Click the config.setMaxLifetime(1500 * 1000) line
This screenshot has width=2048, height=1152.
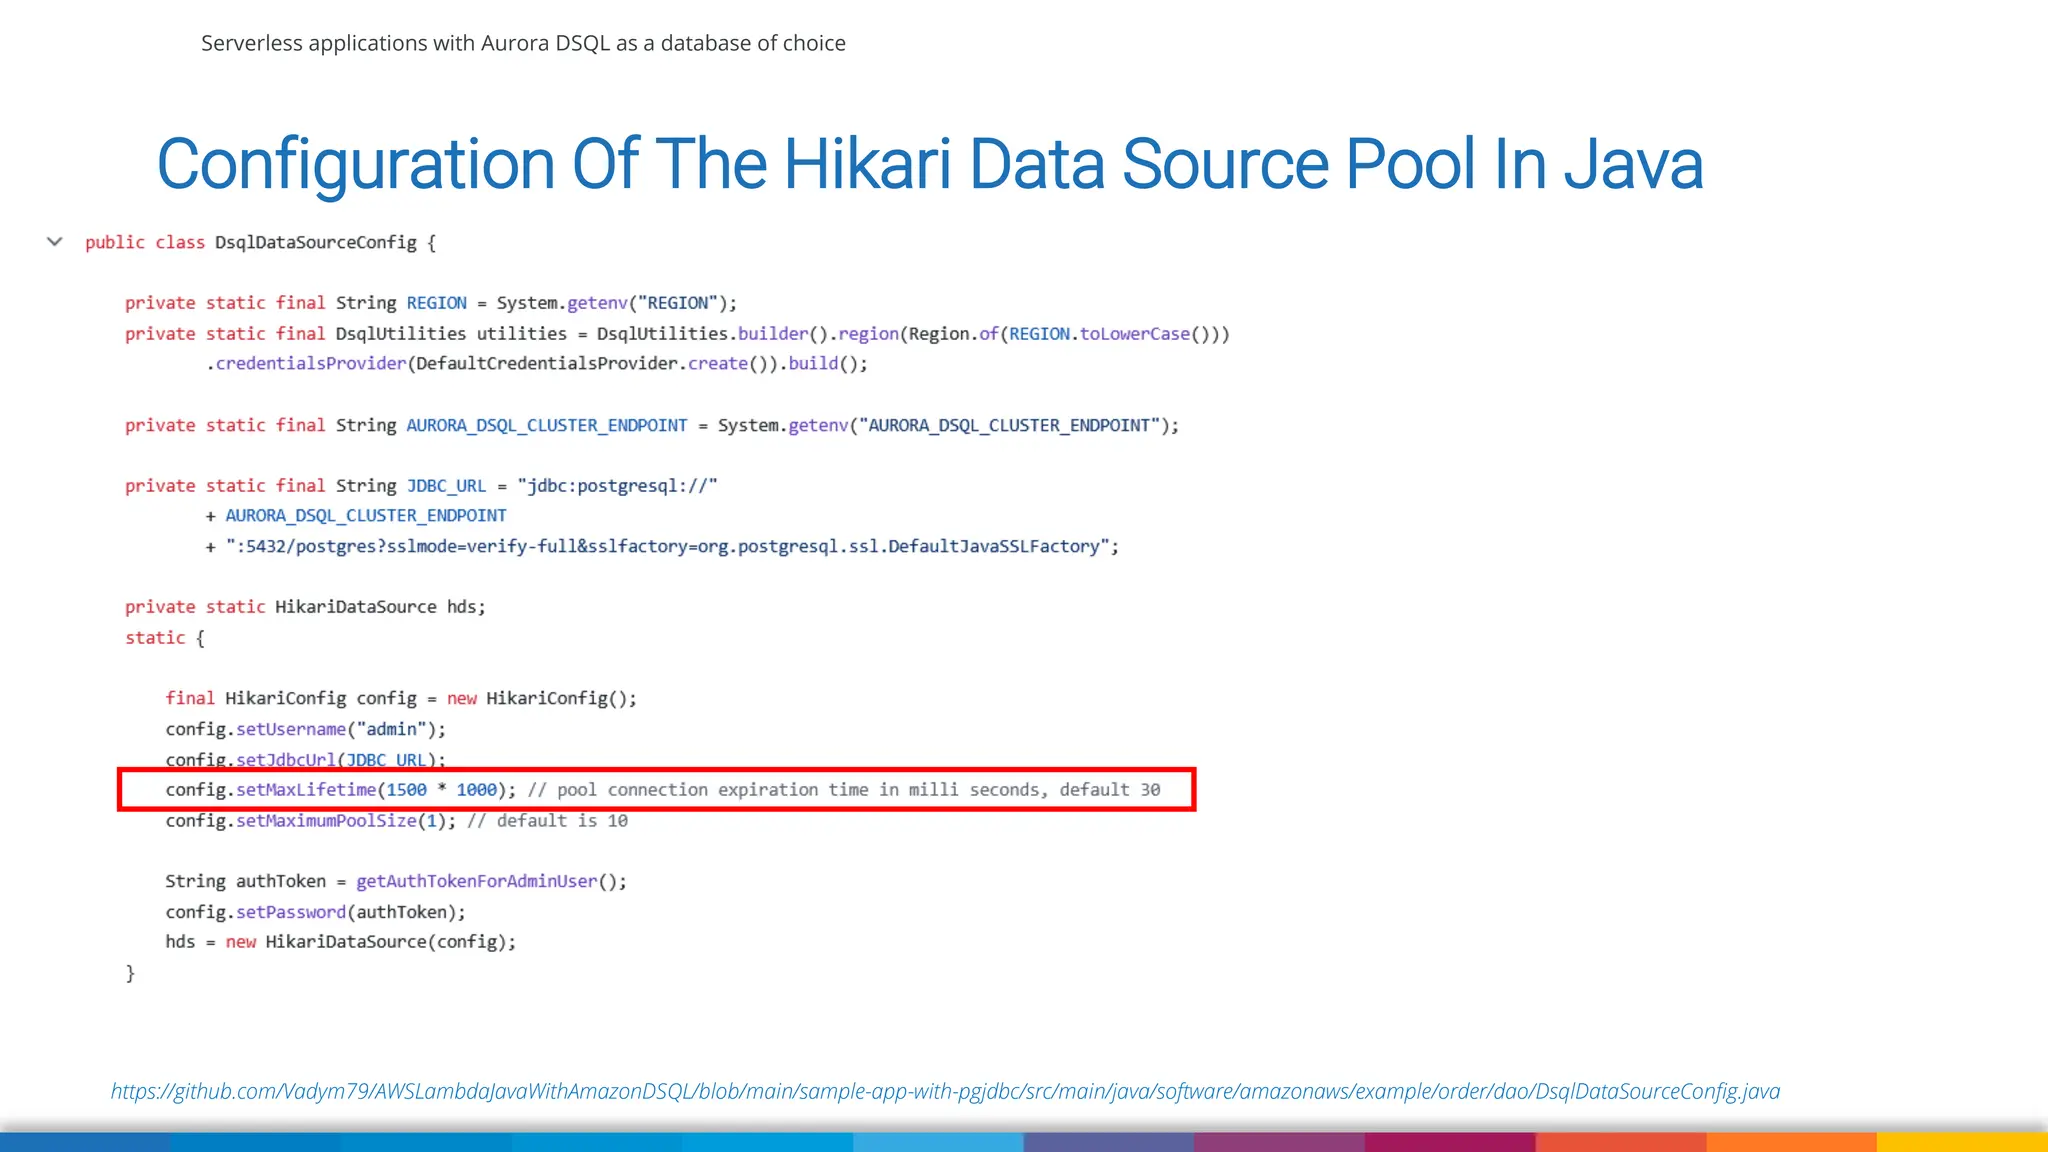coord(663,790)
